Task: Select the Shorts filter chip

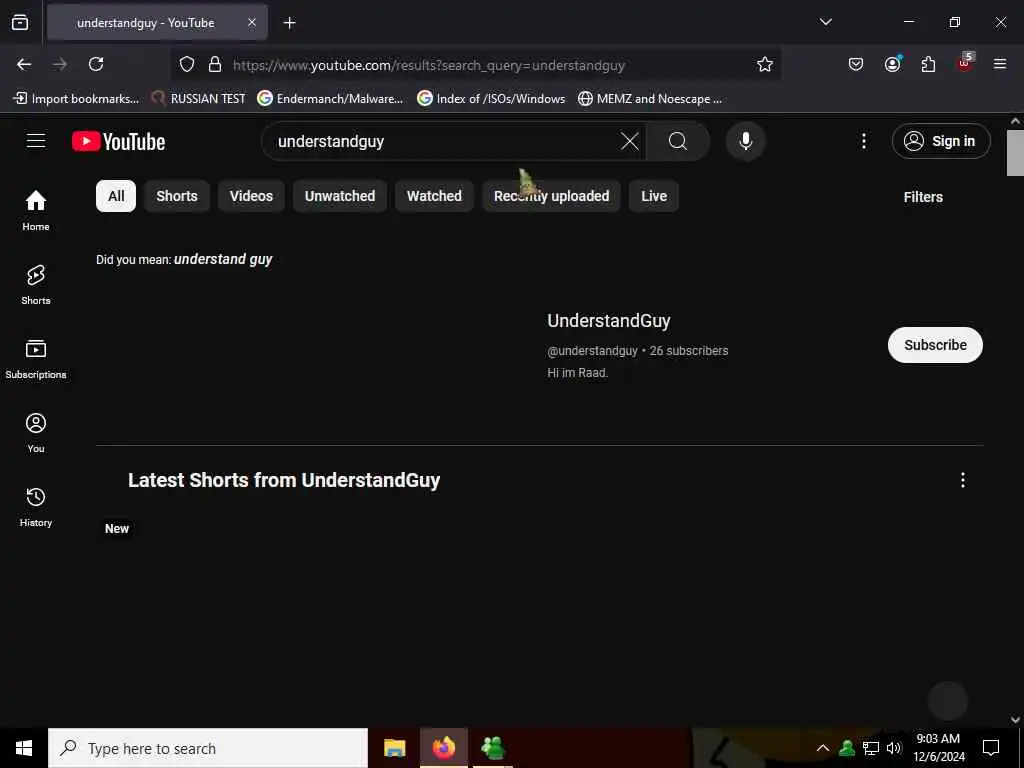Action: [x=177, y=196]
